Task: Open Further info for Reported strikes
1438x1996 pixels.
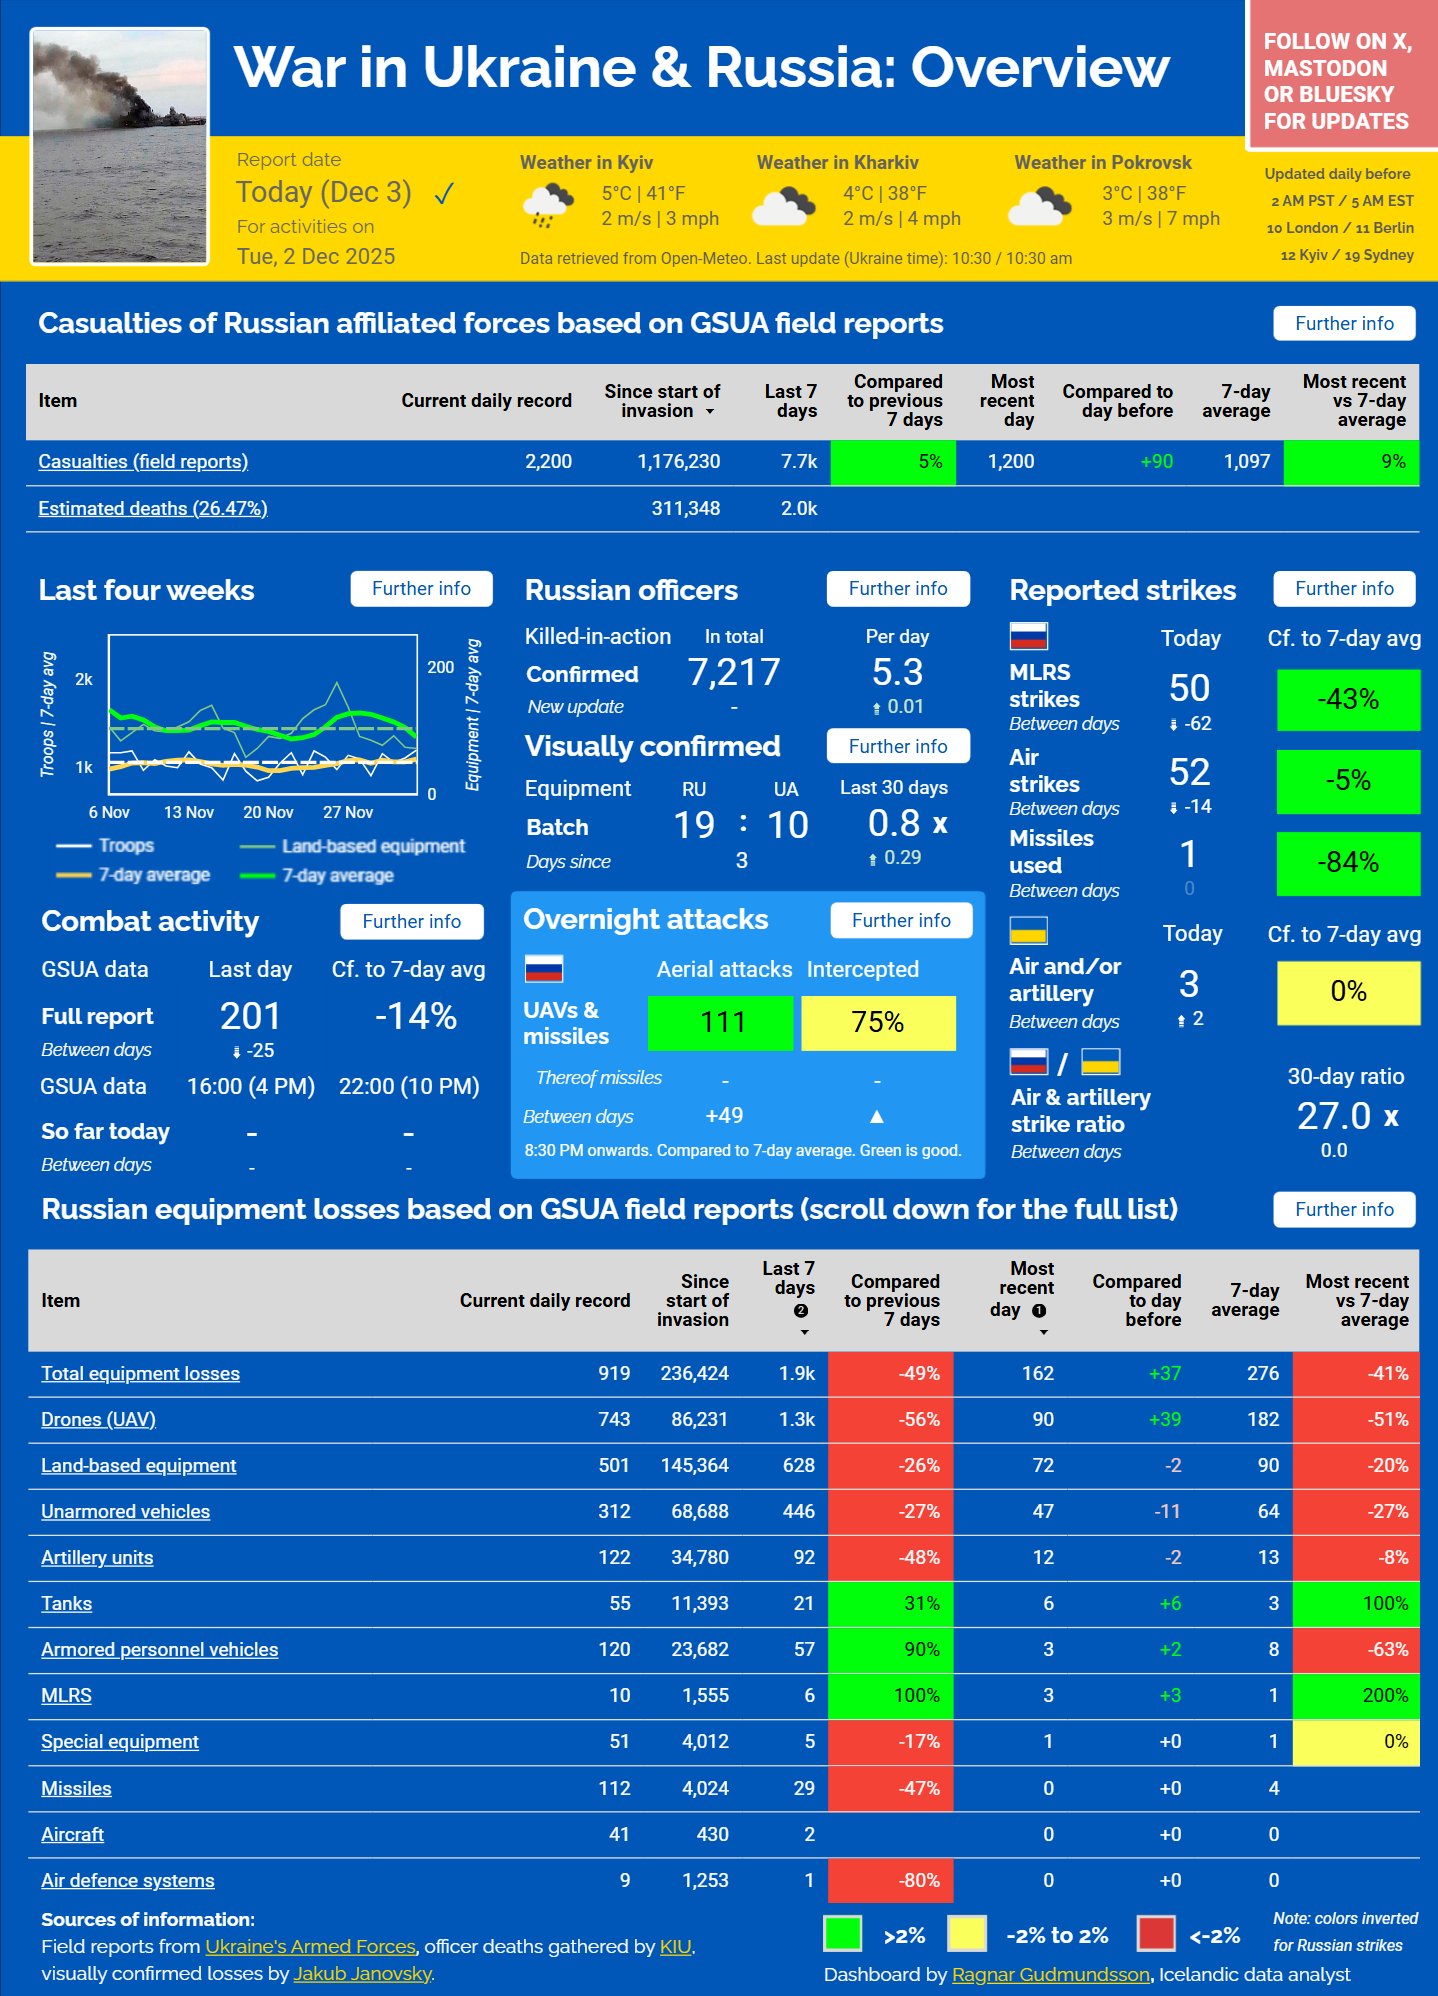Action: (1344, 589)
